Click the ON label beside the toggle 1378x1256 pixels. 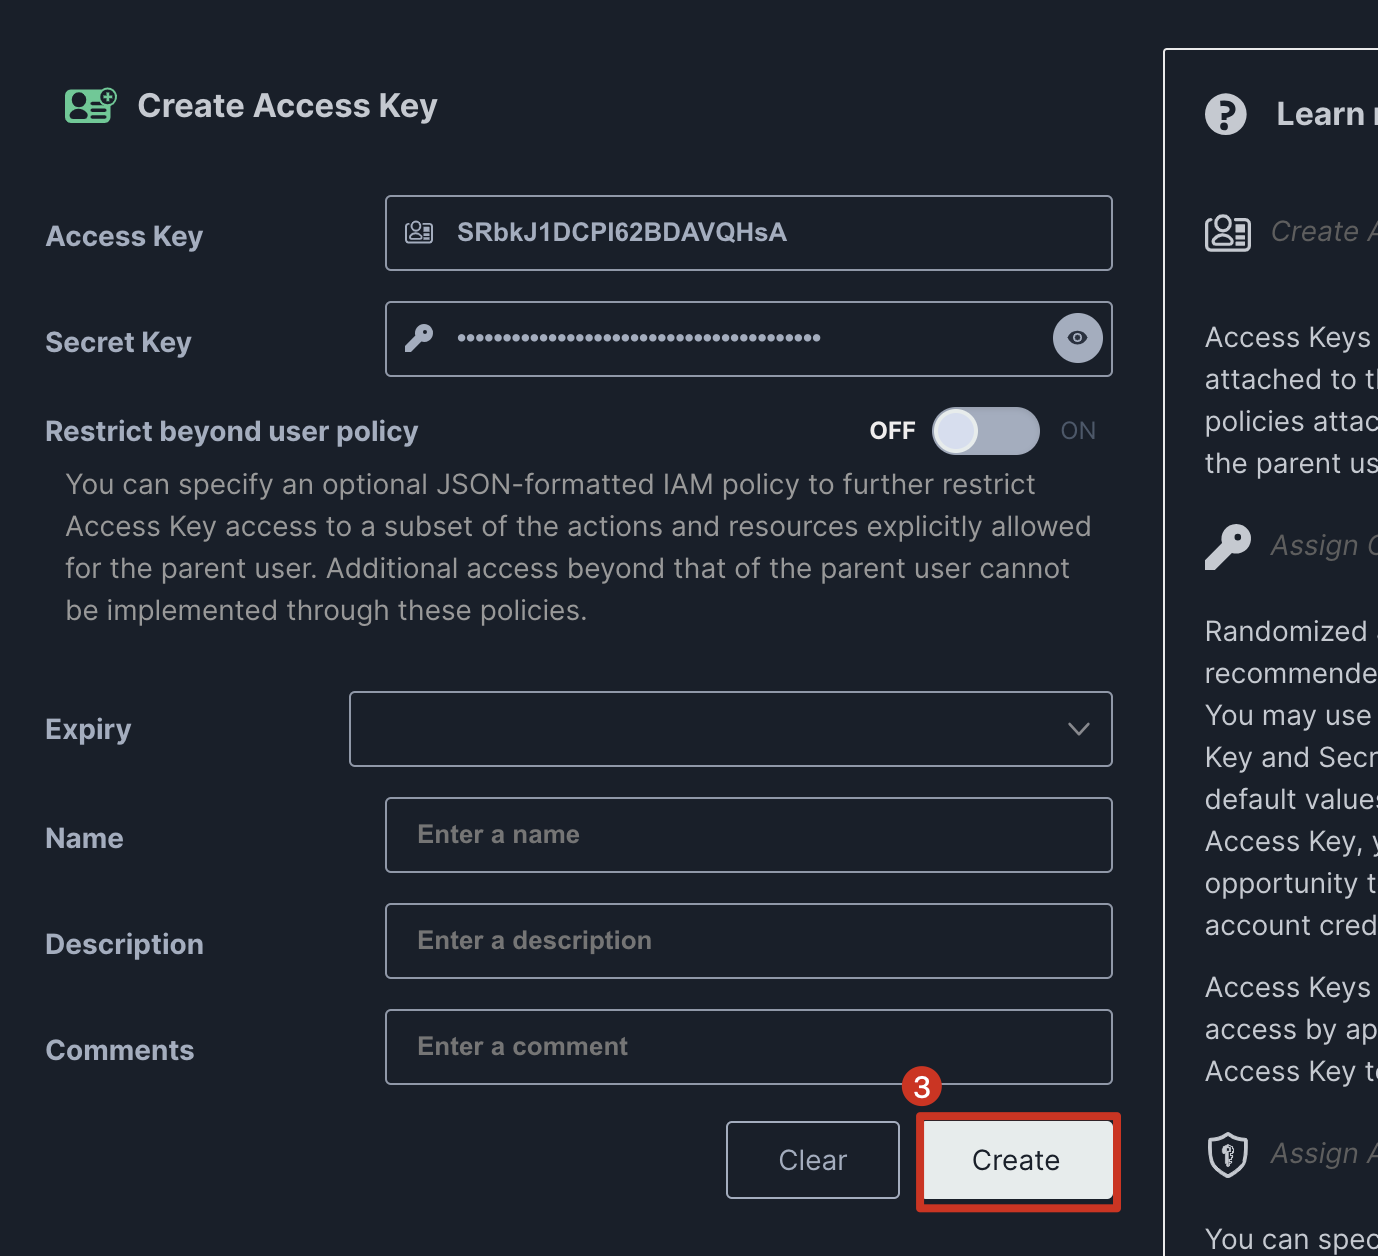tap(1078, 431)
